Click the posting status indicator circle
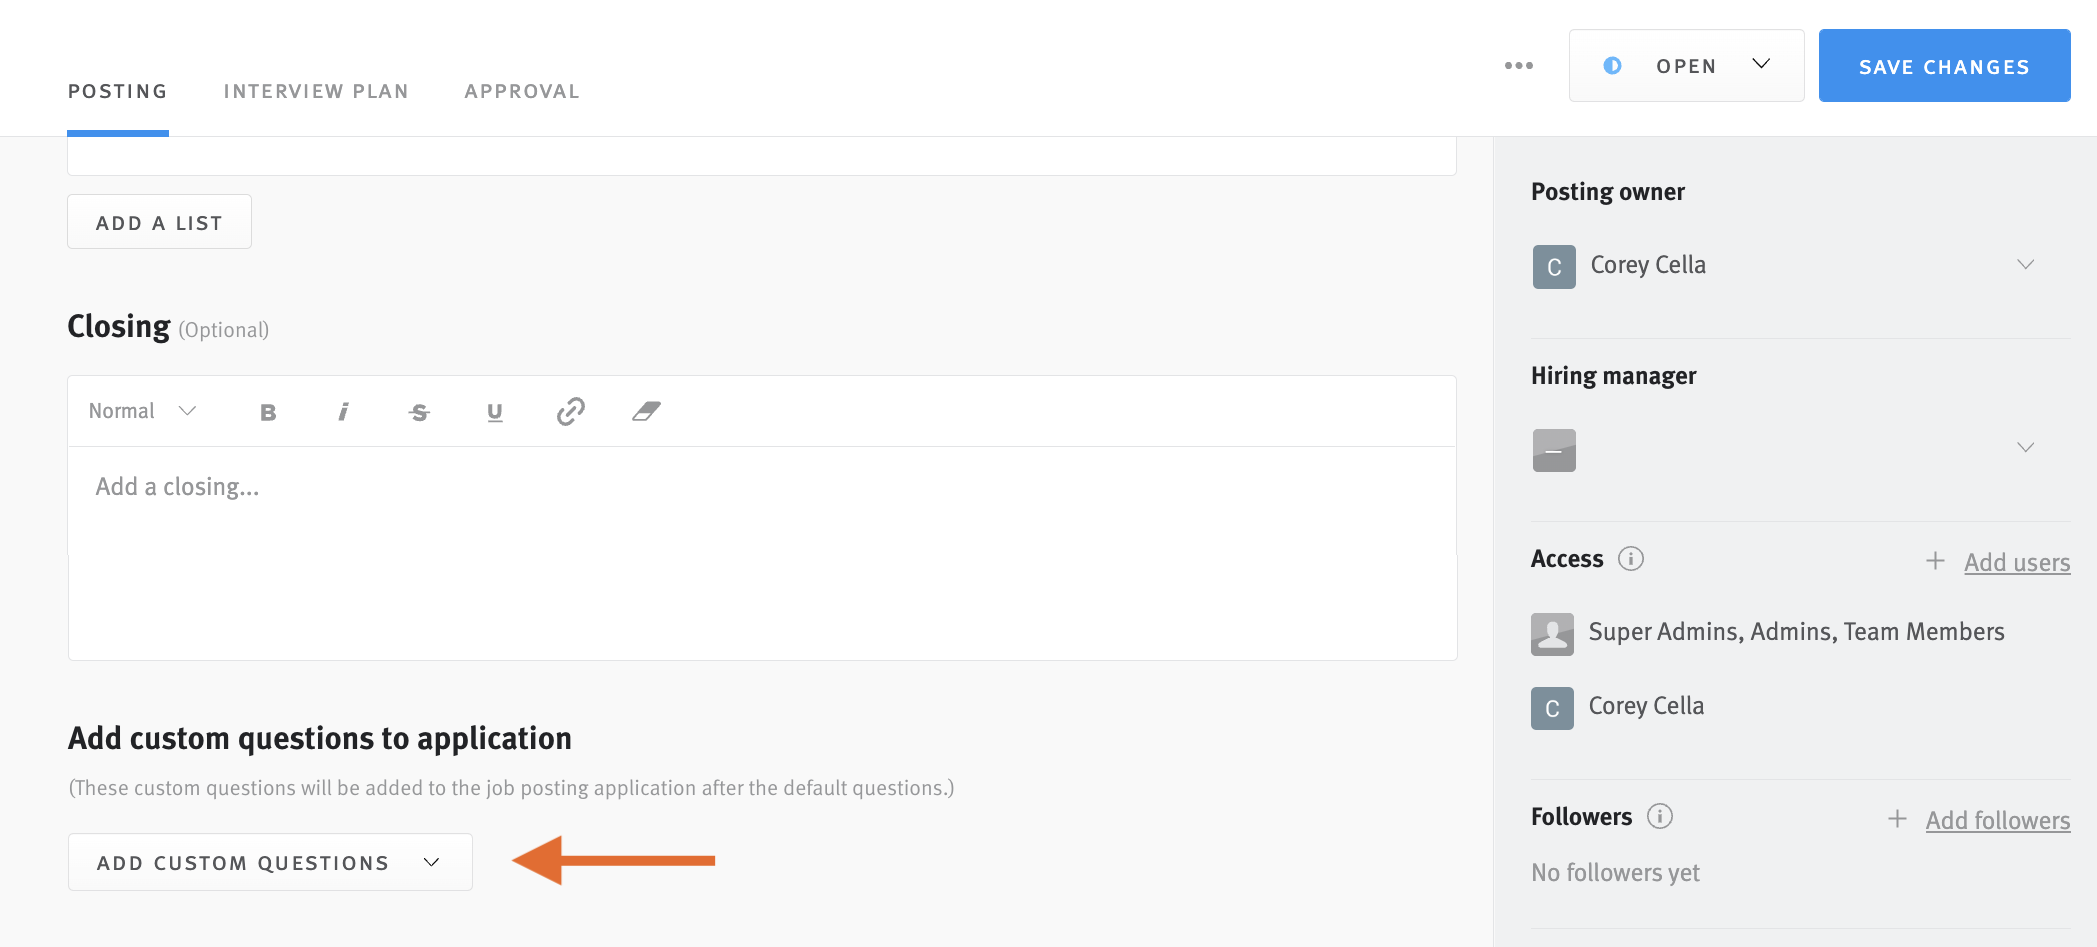The height and width of the screenshot is (947, 2097). 1614,65
